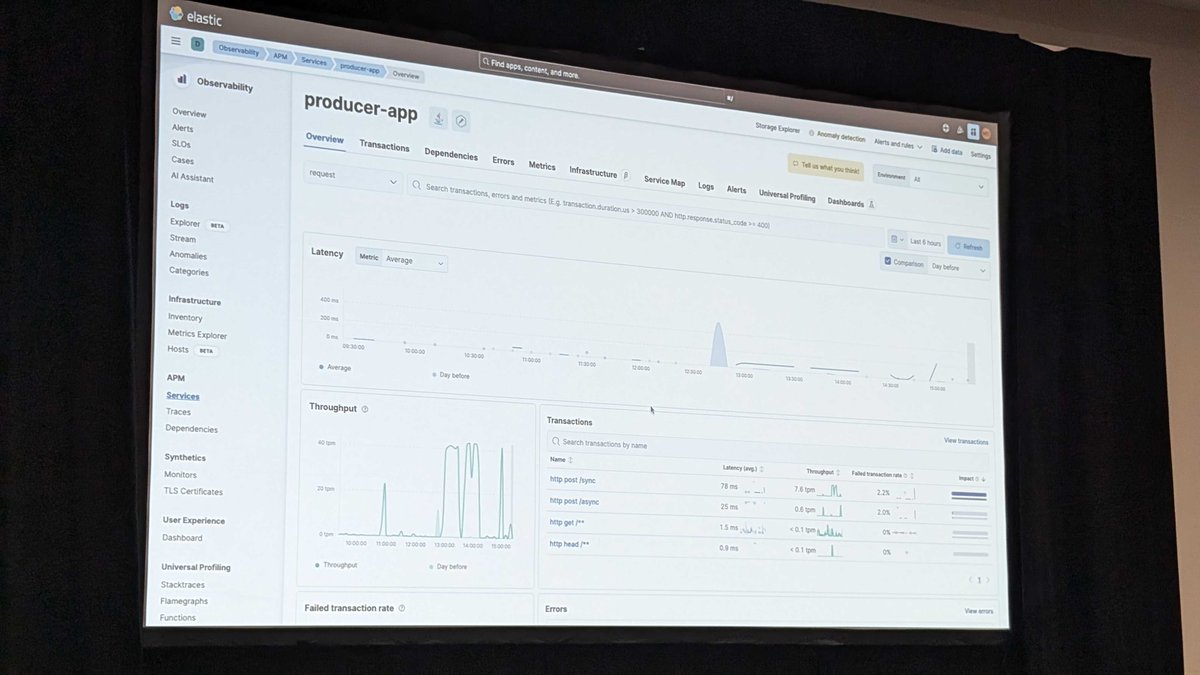Click the Elastic logo

[x=196, y=15]
